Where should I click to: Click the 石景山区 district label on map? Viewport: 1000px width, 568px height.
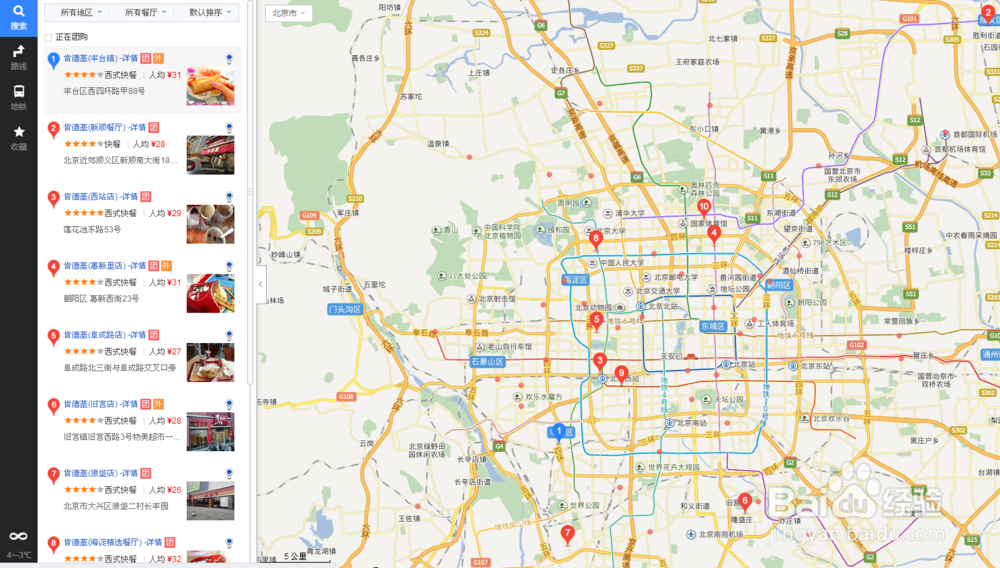click(x=488, y=361)
